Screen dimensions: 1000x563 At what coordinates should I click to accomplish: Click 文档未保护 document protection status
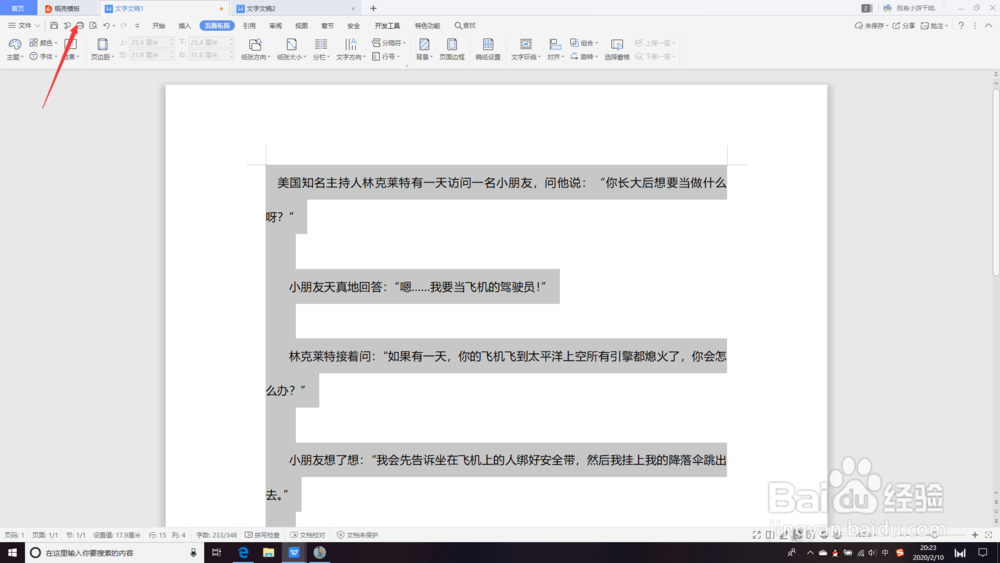[357, 535]
